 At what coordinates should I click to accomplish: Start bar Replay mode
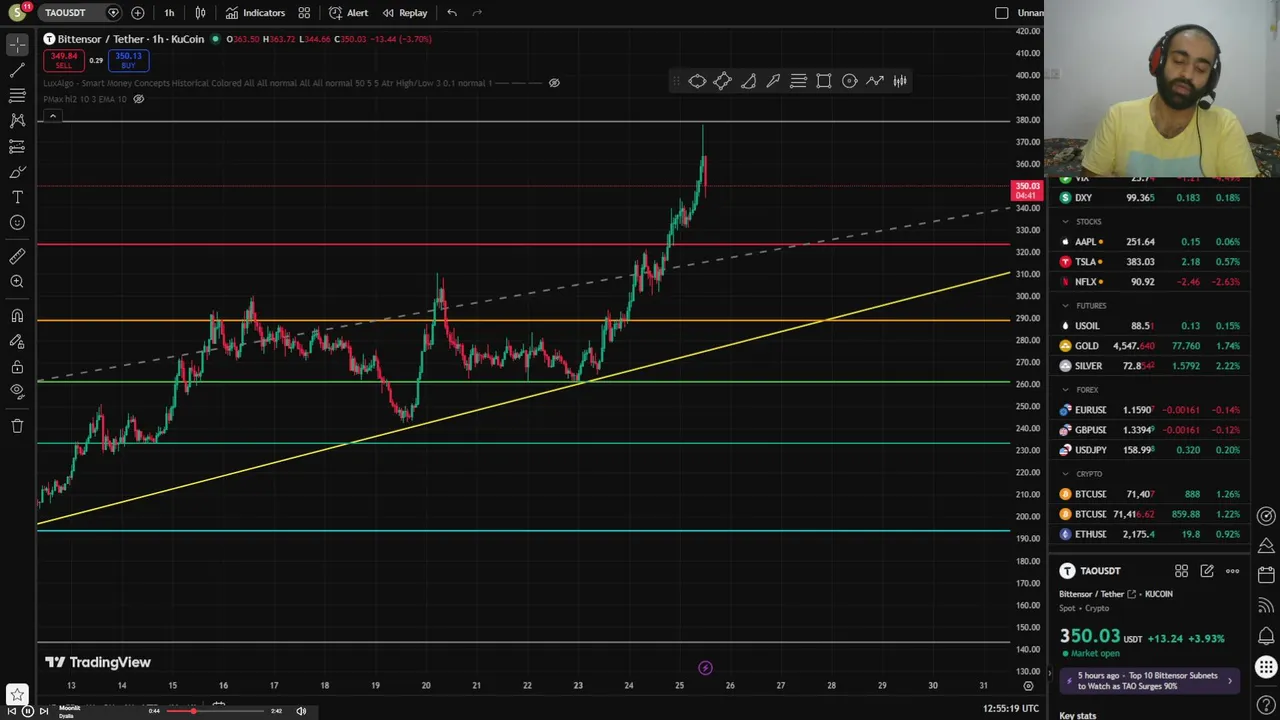pyautogui.click(x=405, y=13)
